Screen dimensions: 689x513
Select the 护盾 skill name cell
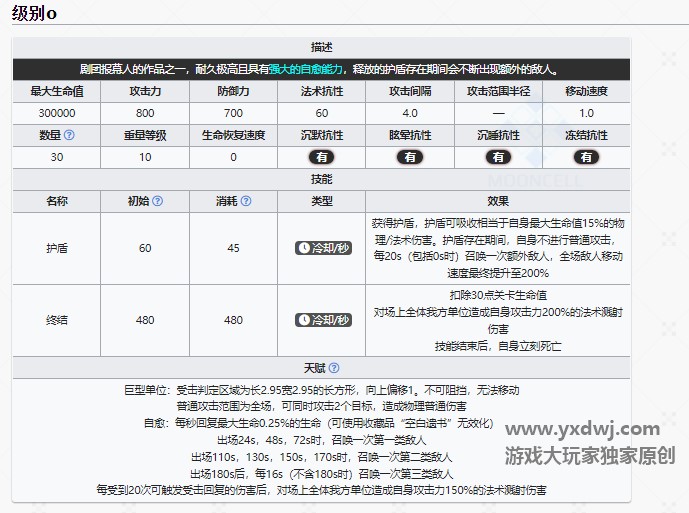(x=57, y=248)
